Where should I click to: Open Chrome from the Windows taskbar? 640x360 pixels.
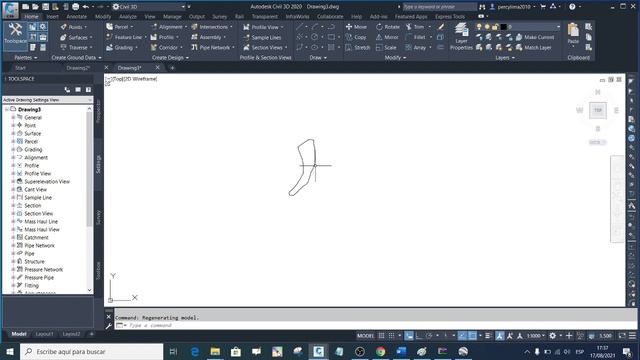[x=380, y=351]
